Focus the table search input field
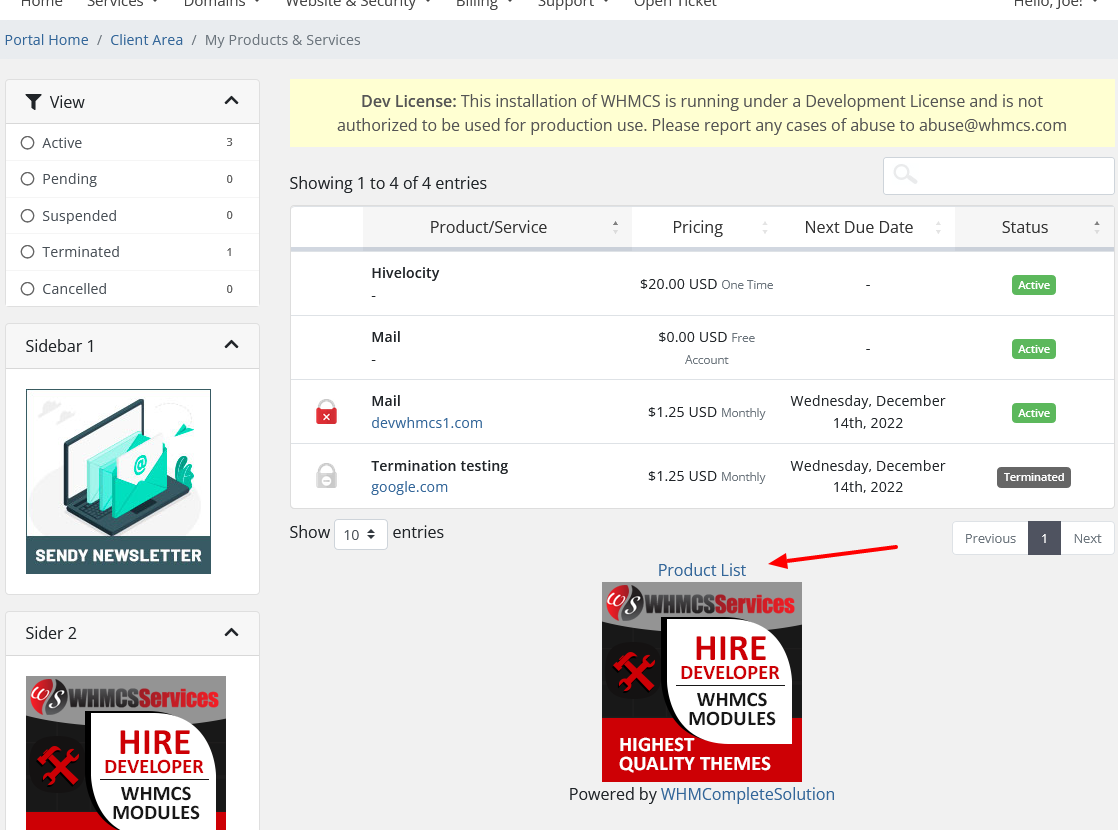The height and width of the screenshot is (830, 1118). tap(998, 175)
